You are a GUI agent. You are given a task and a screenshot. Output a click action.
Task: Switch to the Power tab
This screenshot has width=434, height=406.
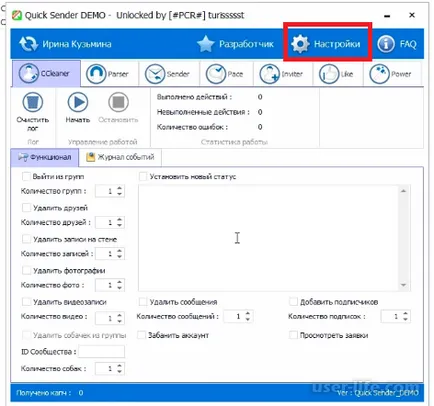coord(391,74)
